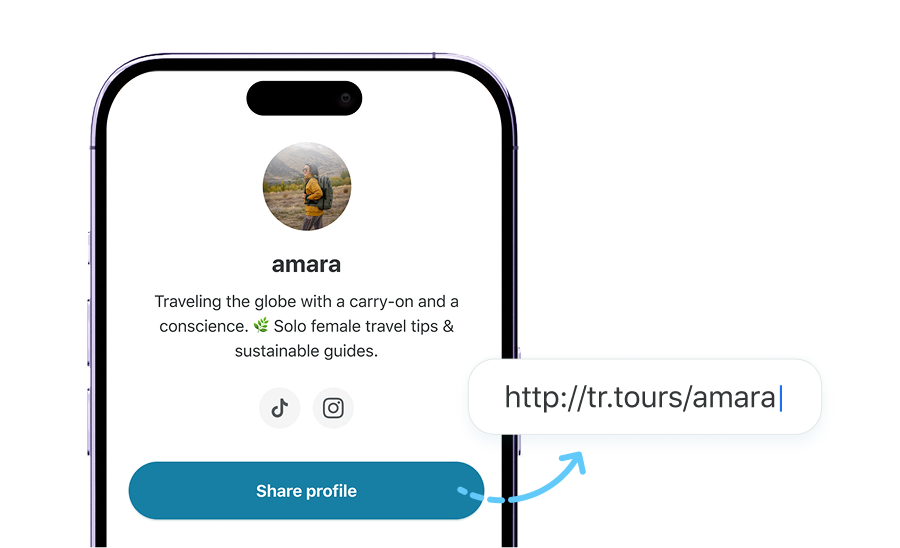
Task: Open the TikTok social icon
Action: [280, 408]
